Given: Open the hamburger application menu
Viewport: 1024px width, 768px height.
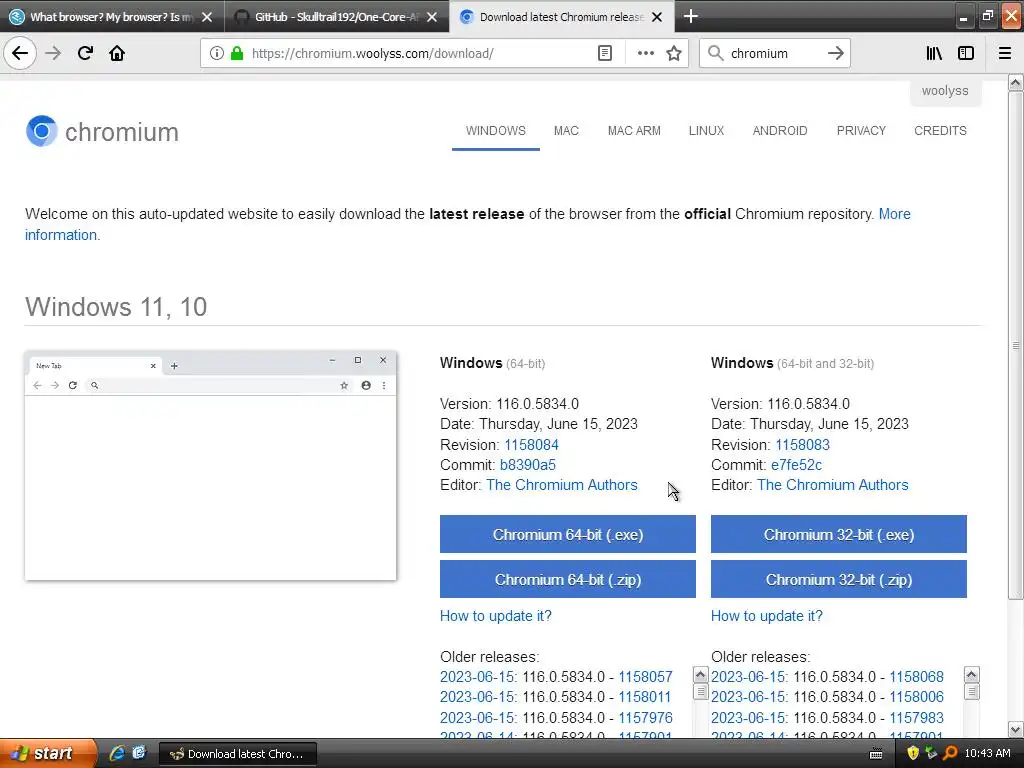Looking at the screenshot, I should [x=1005, y=53].
